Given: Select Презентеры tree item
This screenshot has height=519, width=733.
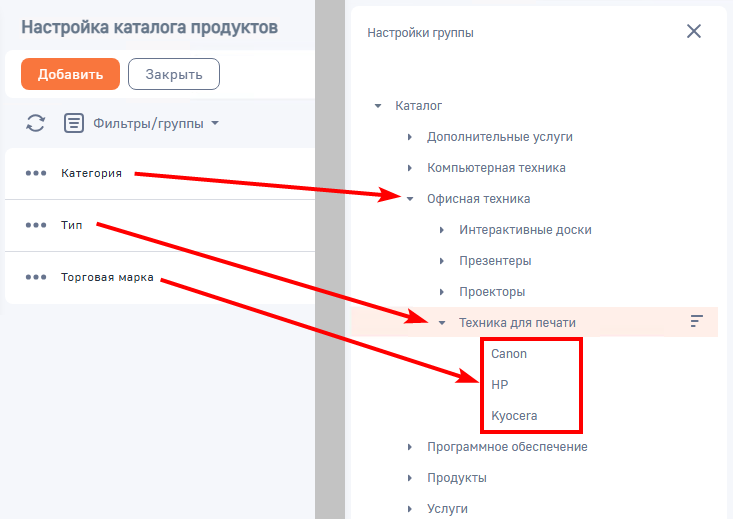Looking at the screenshot, I should 495,261.
